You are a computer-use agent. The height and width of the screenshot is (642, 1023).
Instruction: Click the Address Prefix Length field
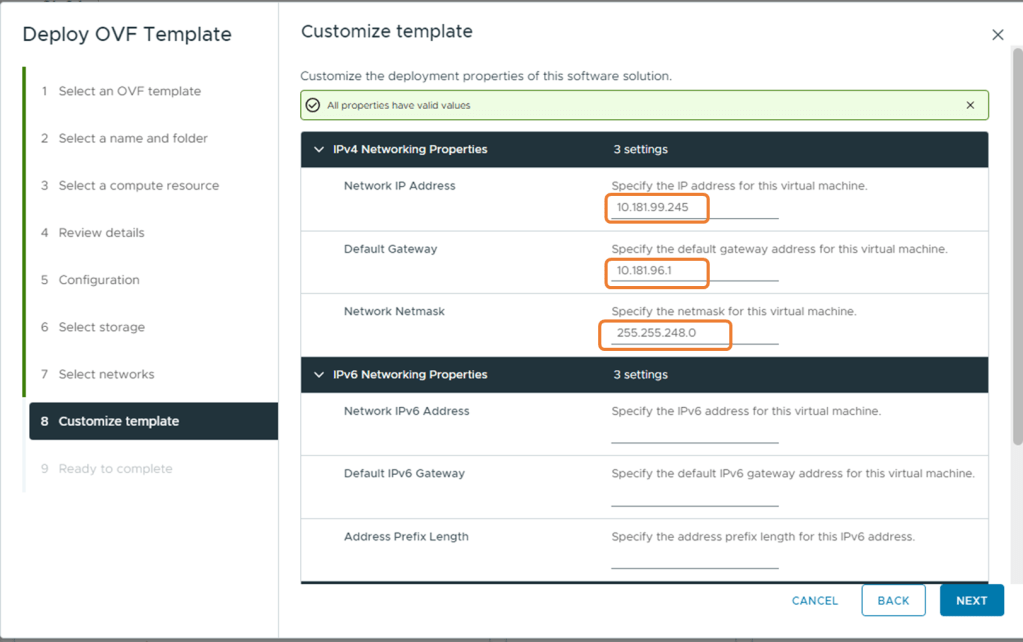(694, 559)
